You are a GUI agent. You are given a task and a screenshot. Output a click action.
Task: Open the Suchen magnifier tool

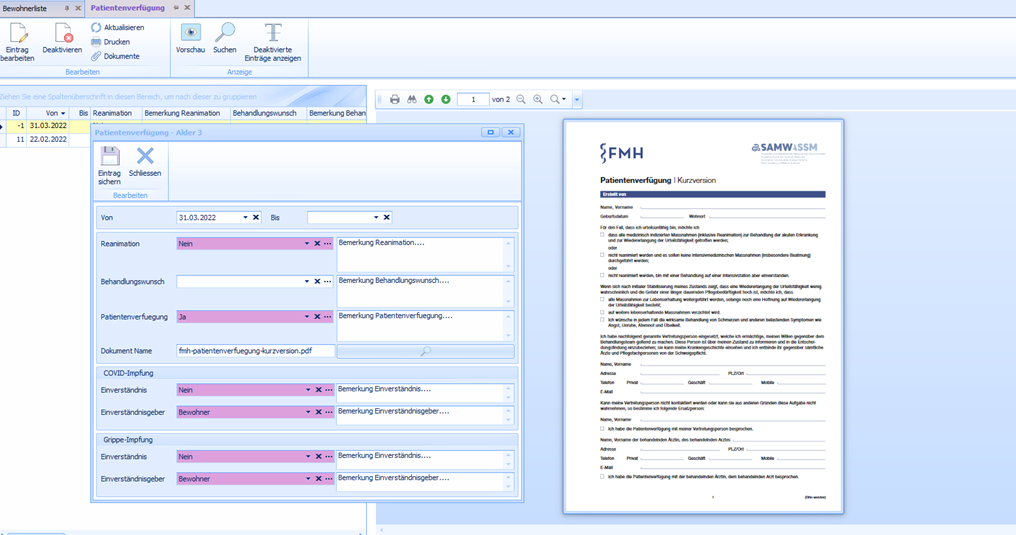click(x=225, y=34)
